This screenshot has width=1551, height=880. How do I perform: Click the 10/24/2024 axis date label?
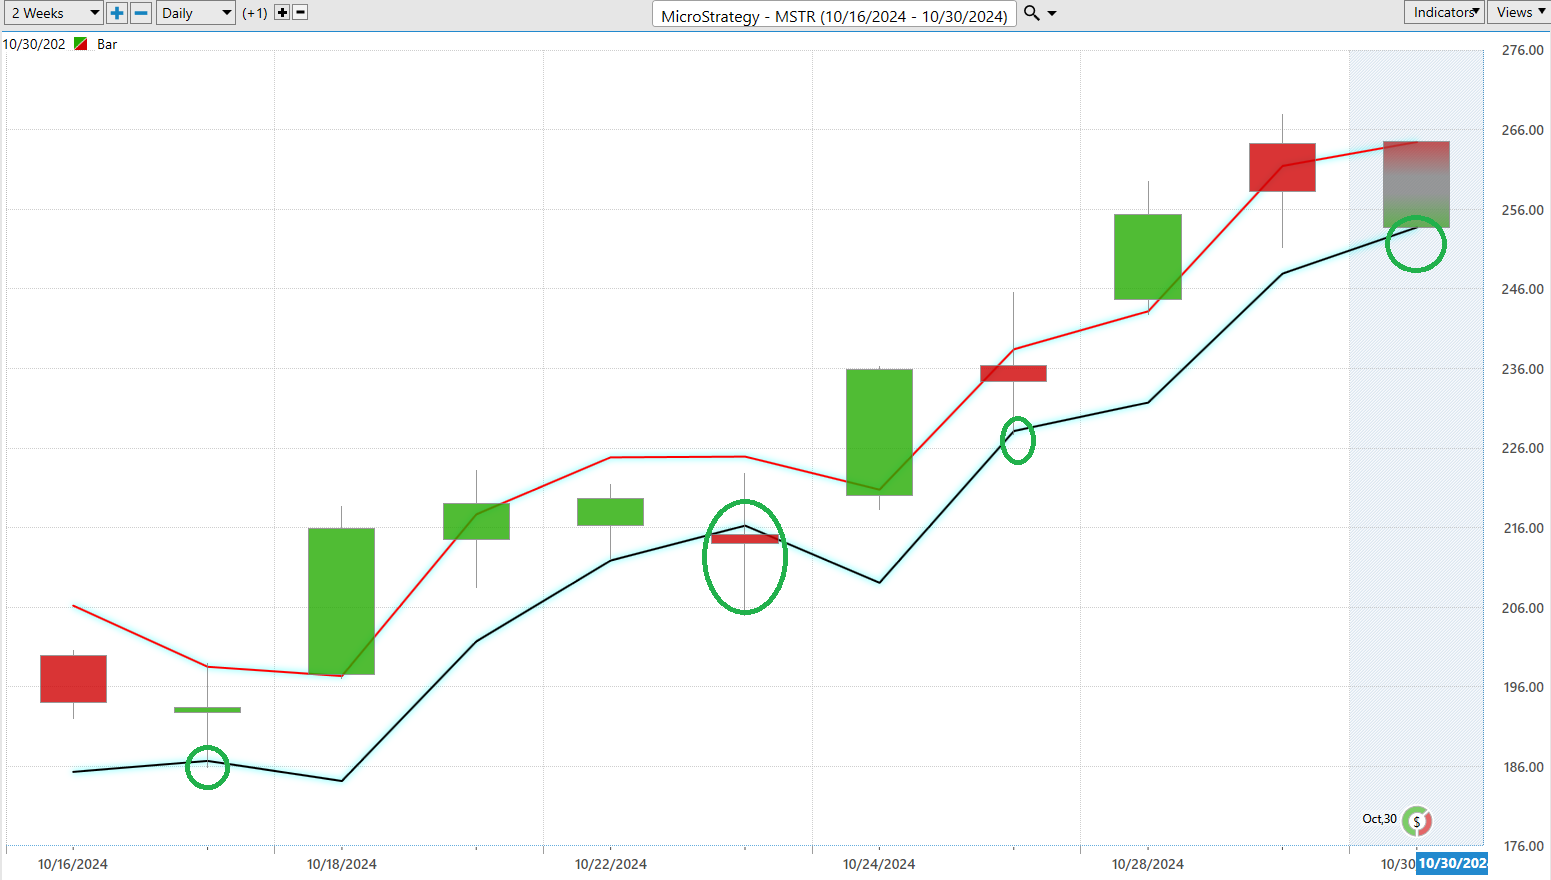click(x=879, y=864)
